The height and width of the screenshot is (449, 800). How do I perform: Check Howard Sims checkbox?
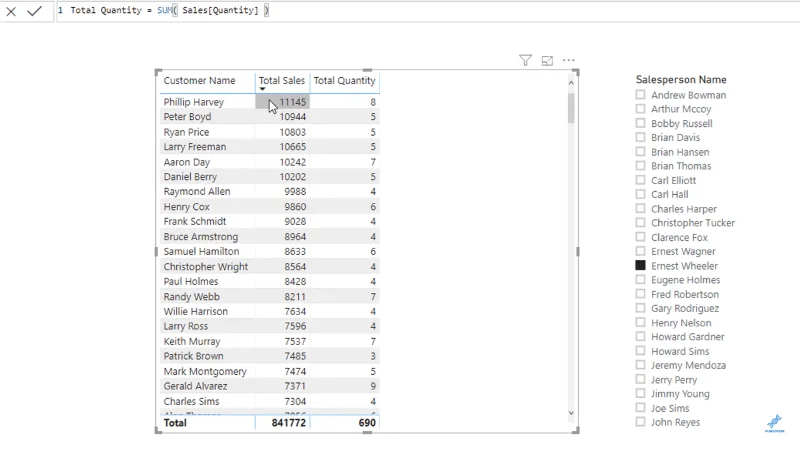coord(640,351)
